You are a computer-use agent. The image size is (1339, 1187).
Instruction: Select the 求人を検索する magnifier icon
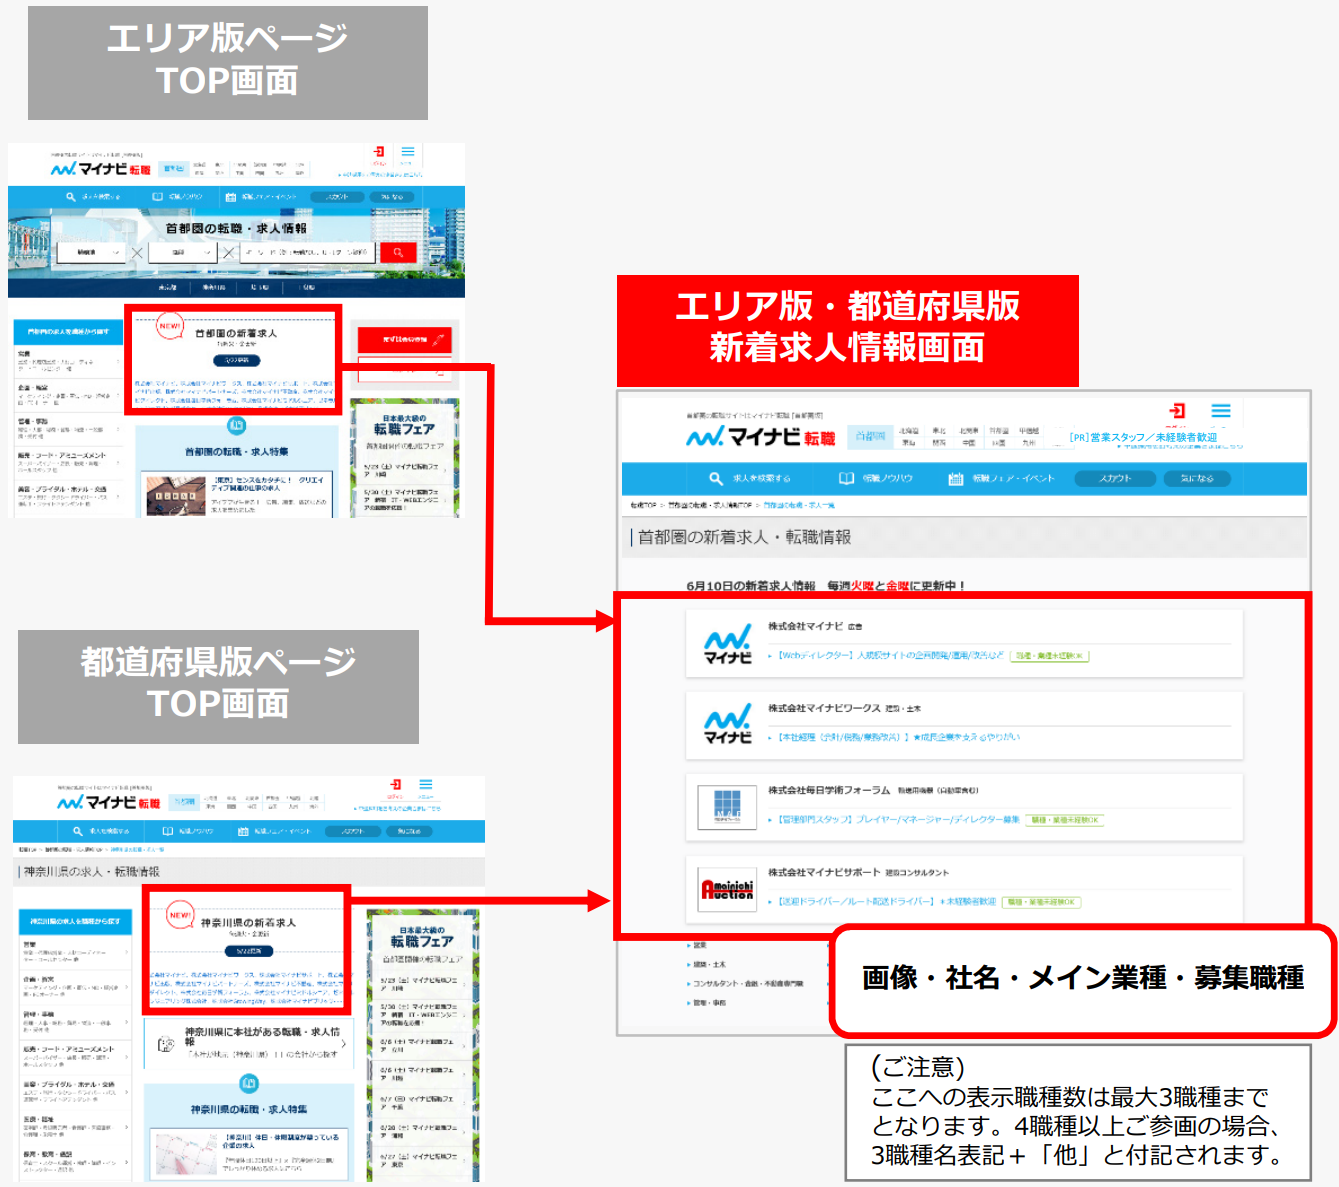(714, 478)
